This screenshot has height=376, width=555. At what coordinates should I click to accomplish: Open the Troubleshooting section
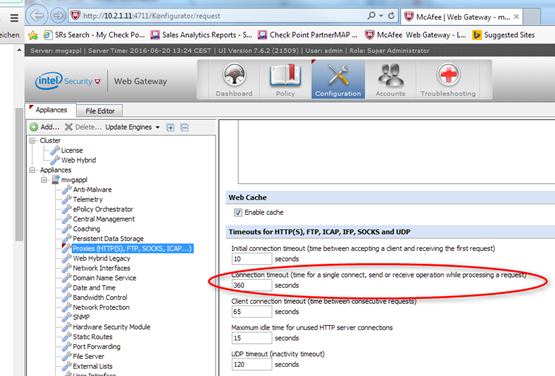click(x=448, y=80)
